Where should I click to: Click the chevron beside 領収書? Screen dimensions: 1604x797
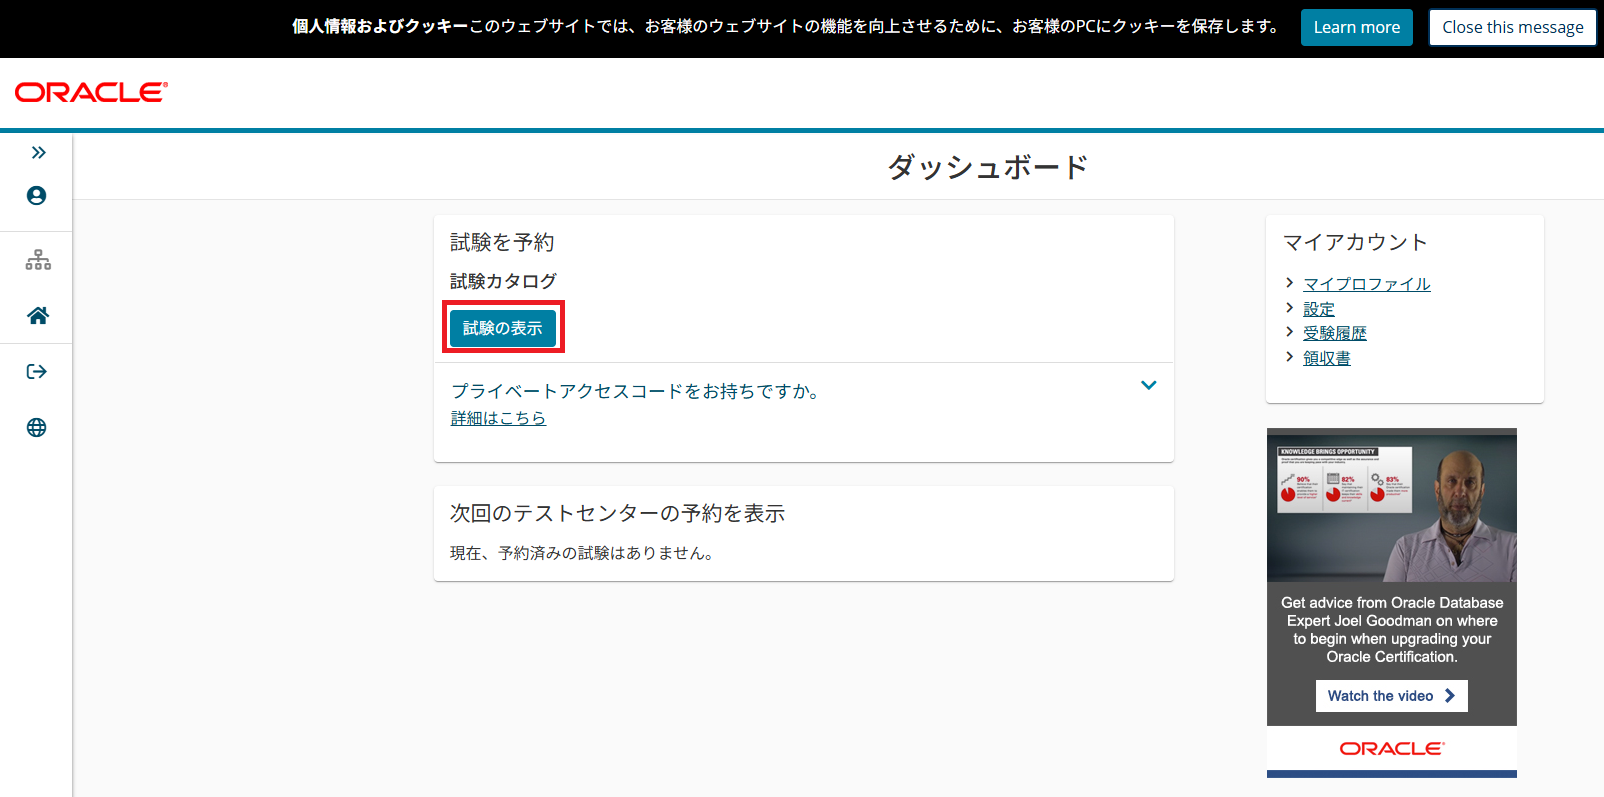tap(1289, 356)
